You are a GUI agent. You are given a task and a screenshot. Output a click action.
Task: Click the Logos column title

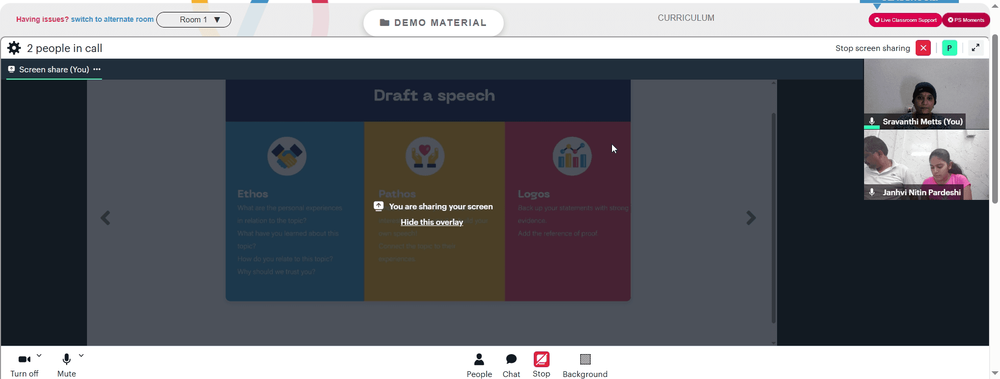tap(534, 194)
